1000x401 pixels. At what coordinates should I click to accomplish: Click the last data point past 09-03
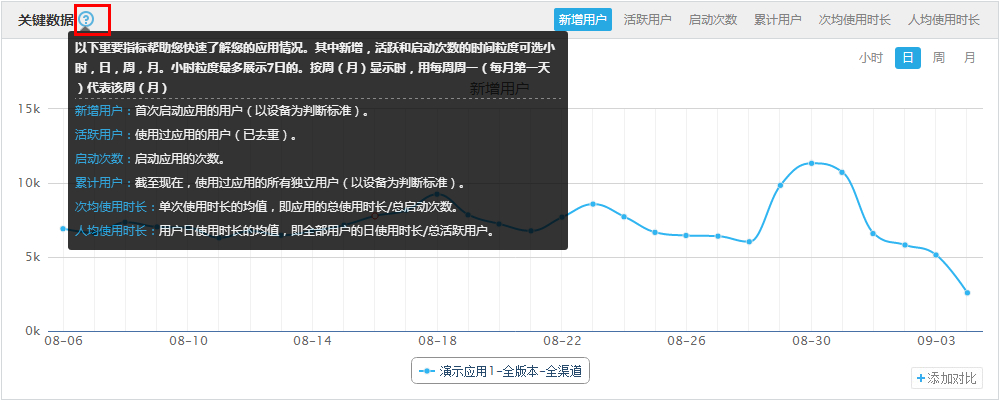[x=967, y=293]
